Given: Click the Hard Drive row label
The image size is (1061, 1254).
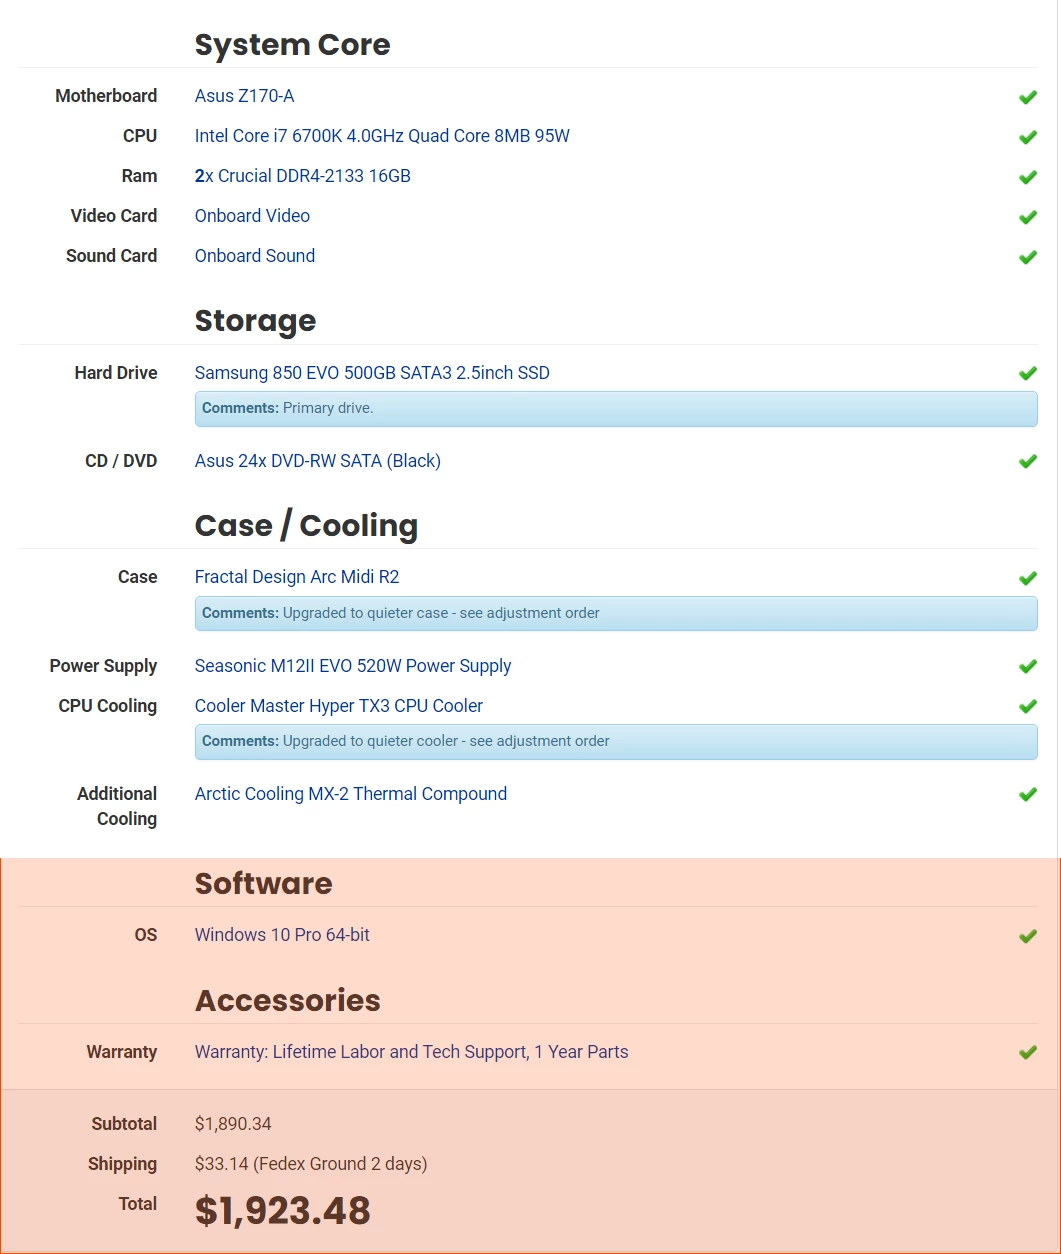Looking at the screenshot, I should coord(116,373).
